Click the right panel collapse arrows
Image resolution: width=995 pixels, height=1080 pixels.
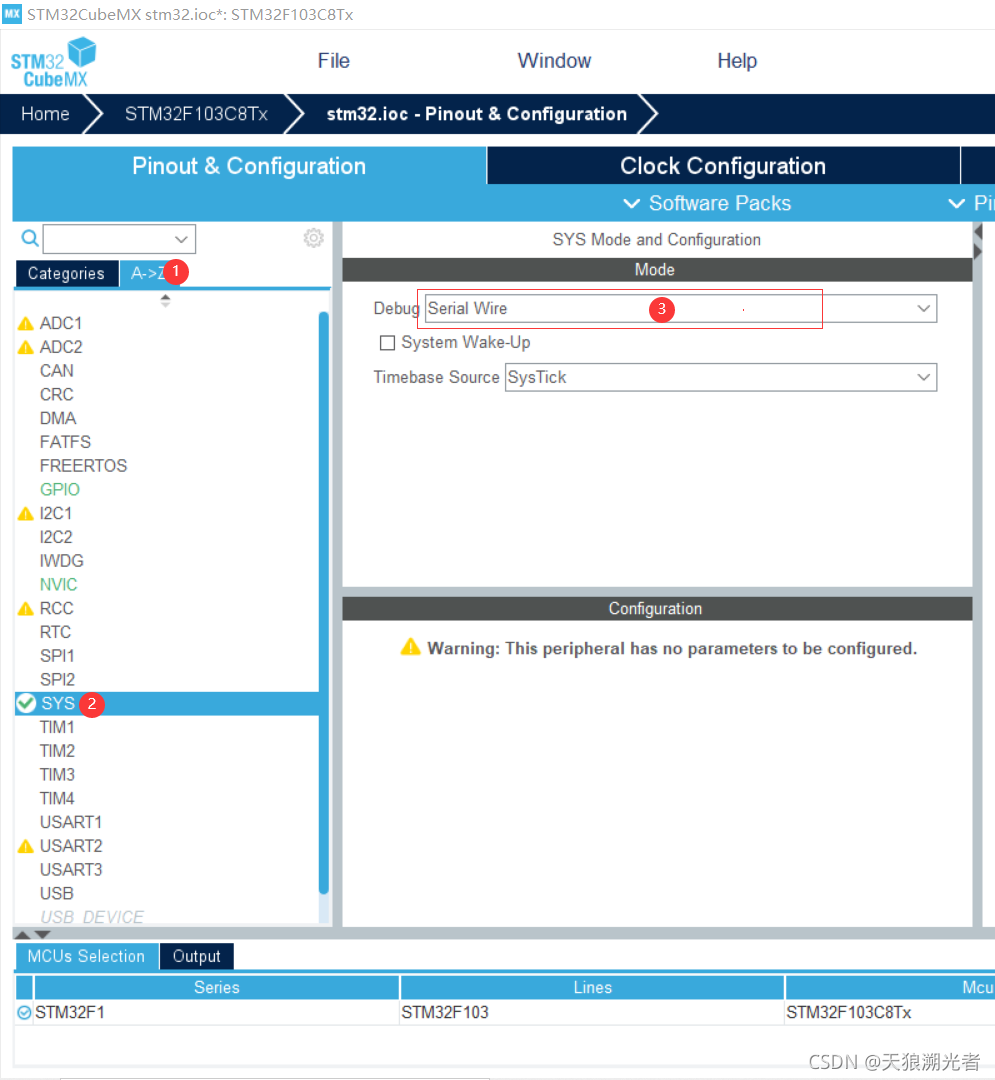click(978, 242)
